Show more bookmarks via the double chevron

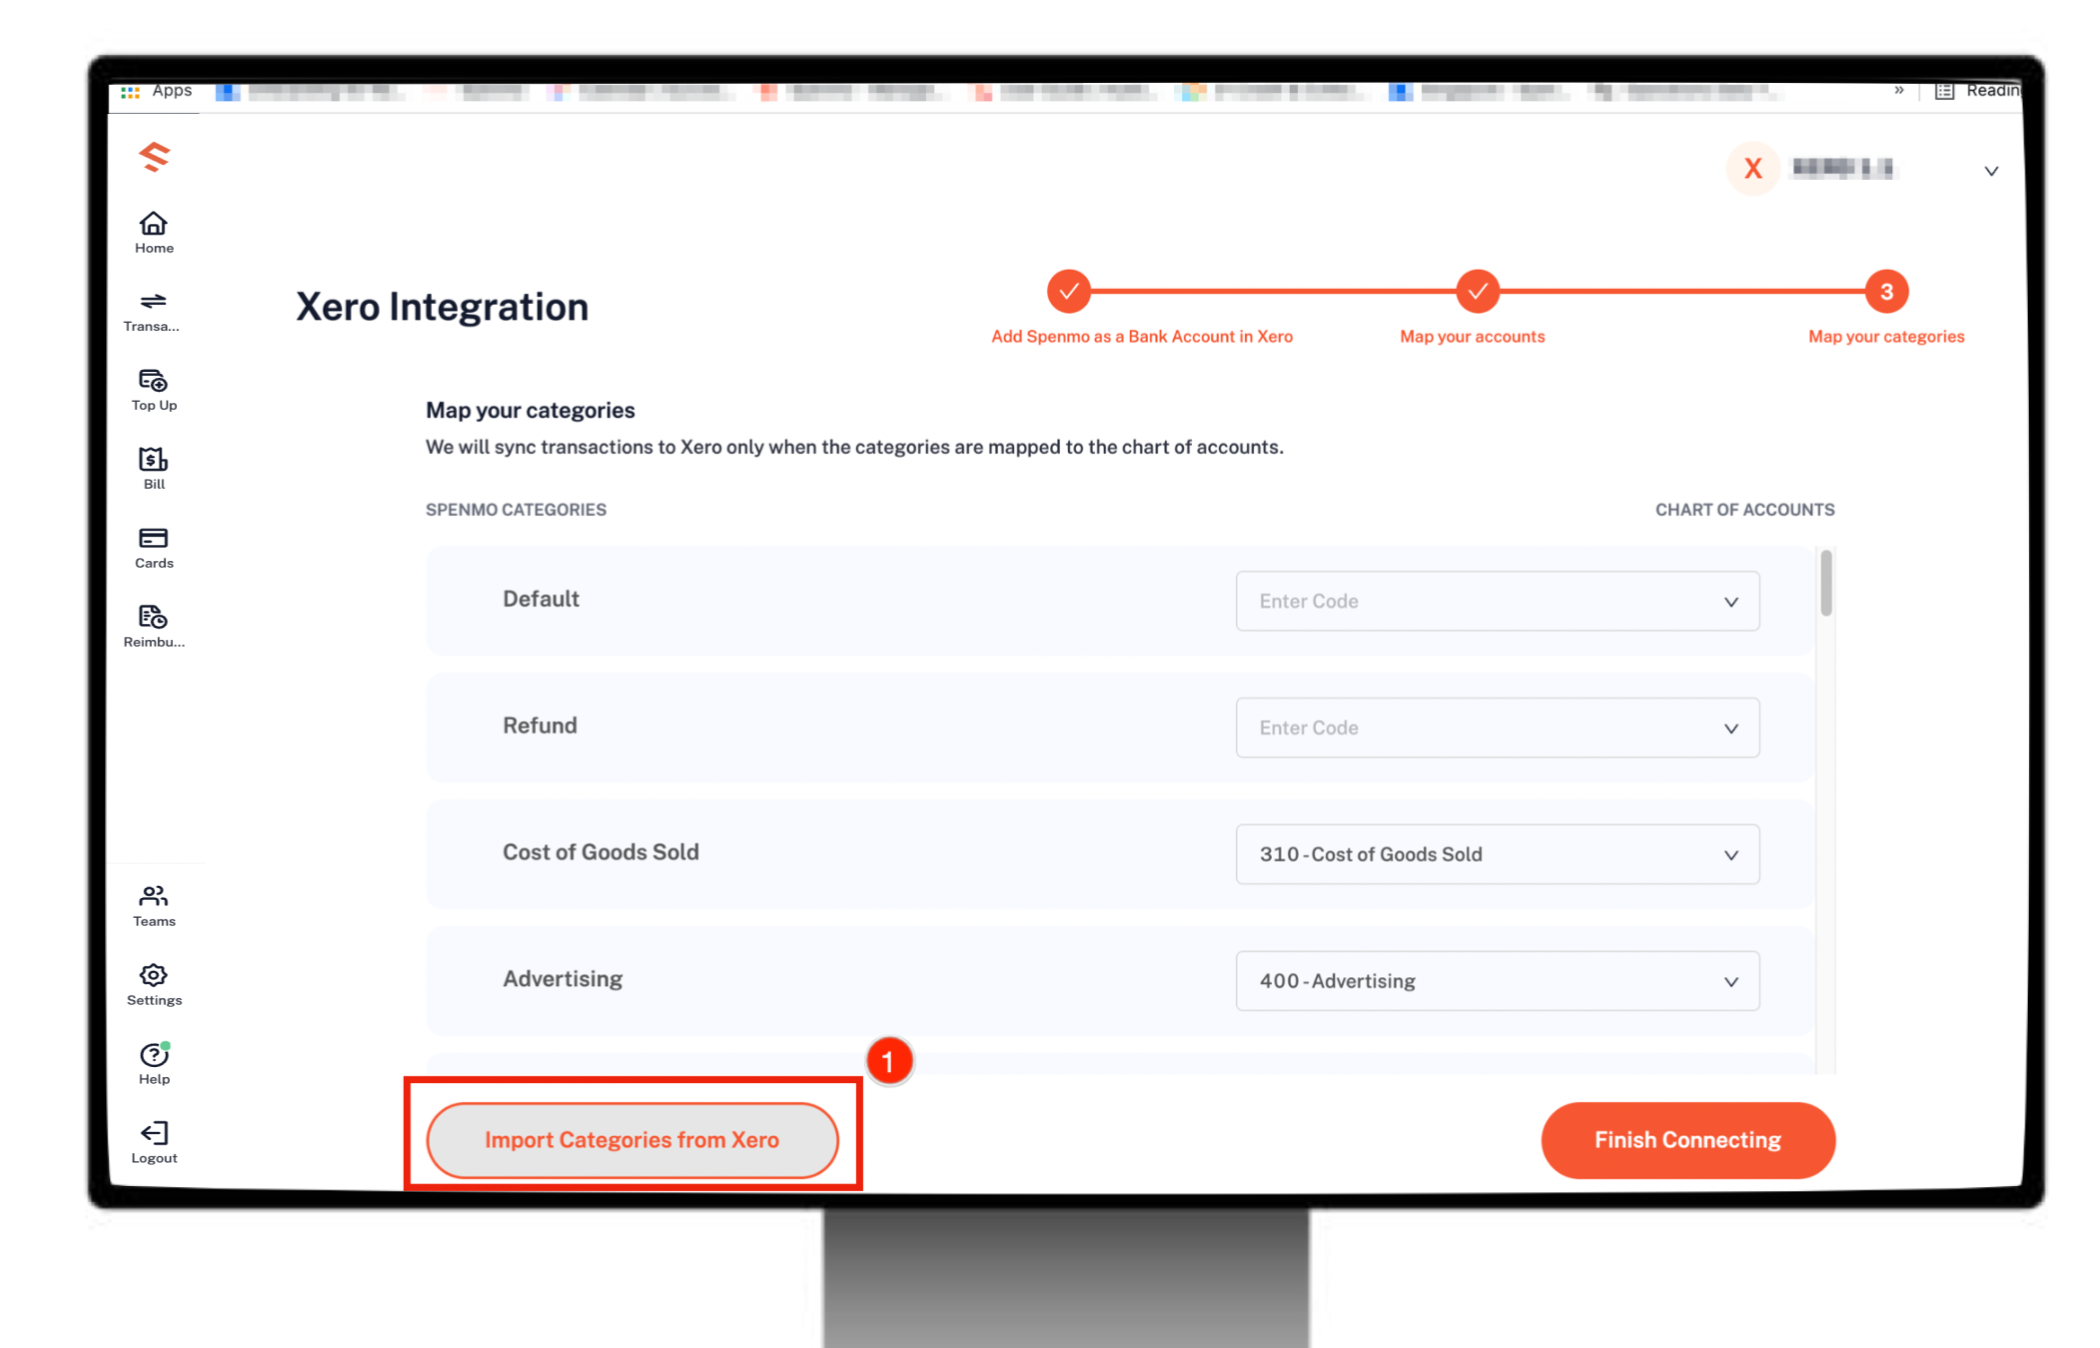(x=1898, y=90)
